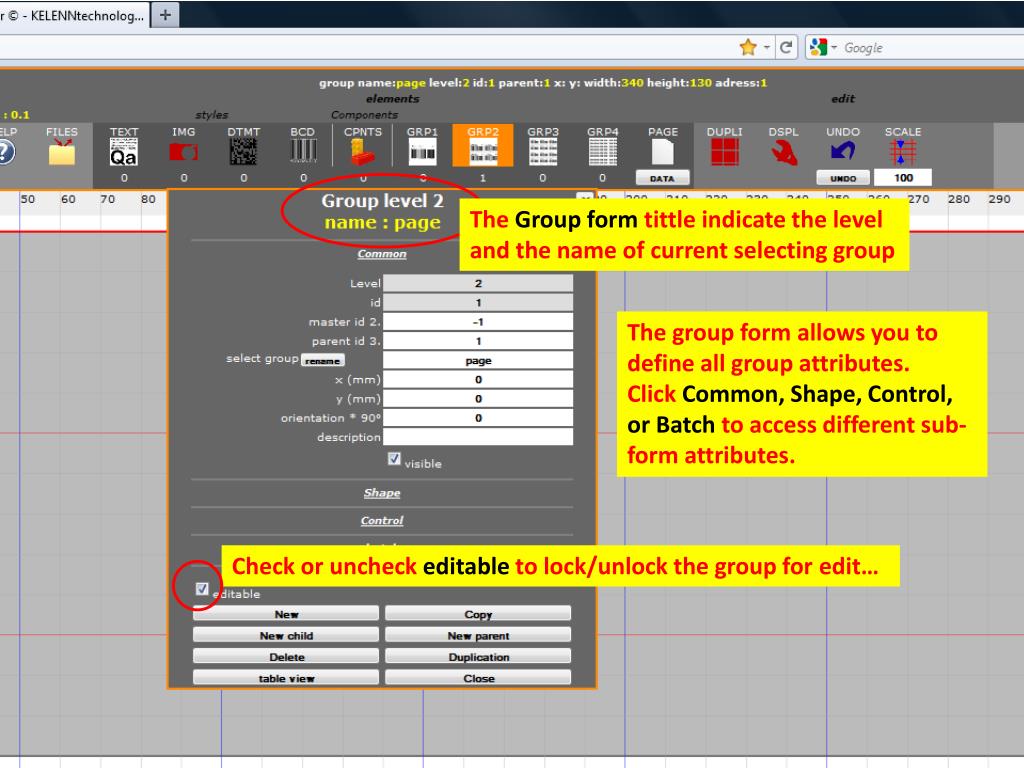Viewport: 1024px width, 768px height.
Task: Select the IMG image element tool
Action: (183, 152)
